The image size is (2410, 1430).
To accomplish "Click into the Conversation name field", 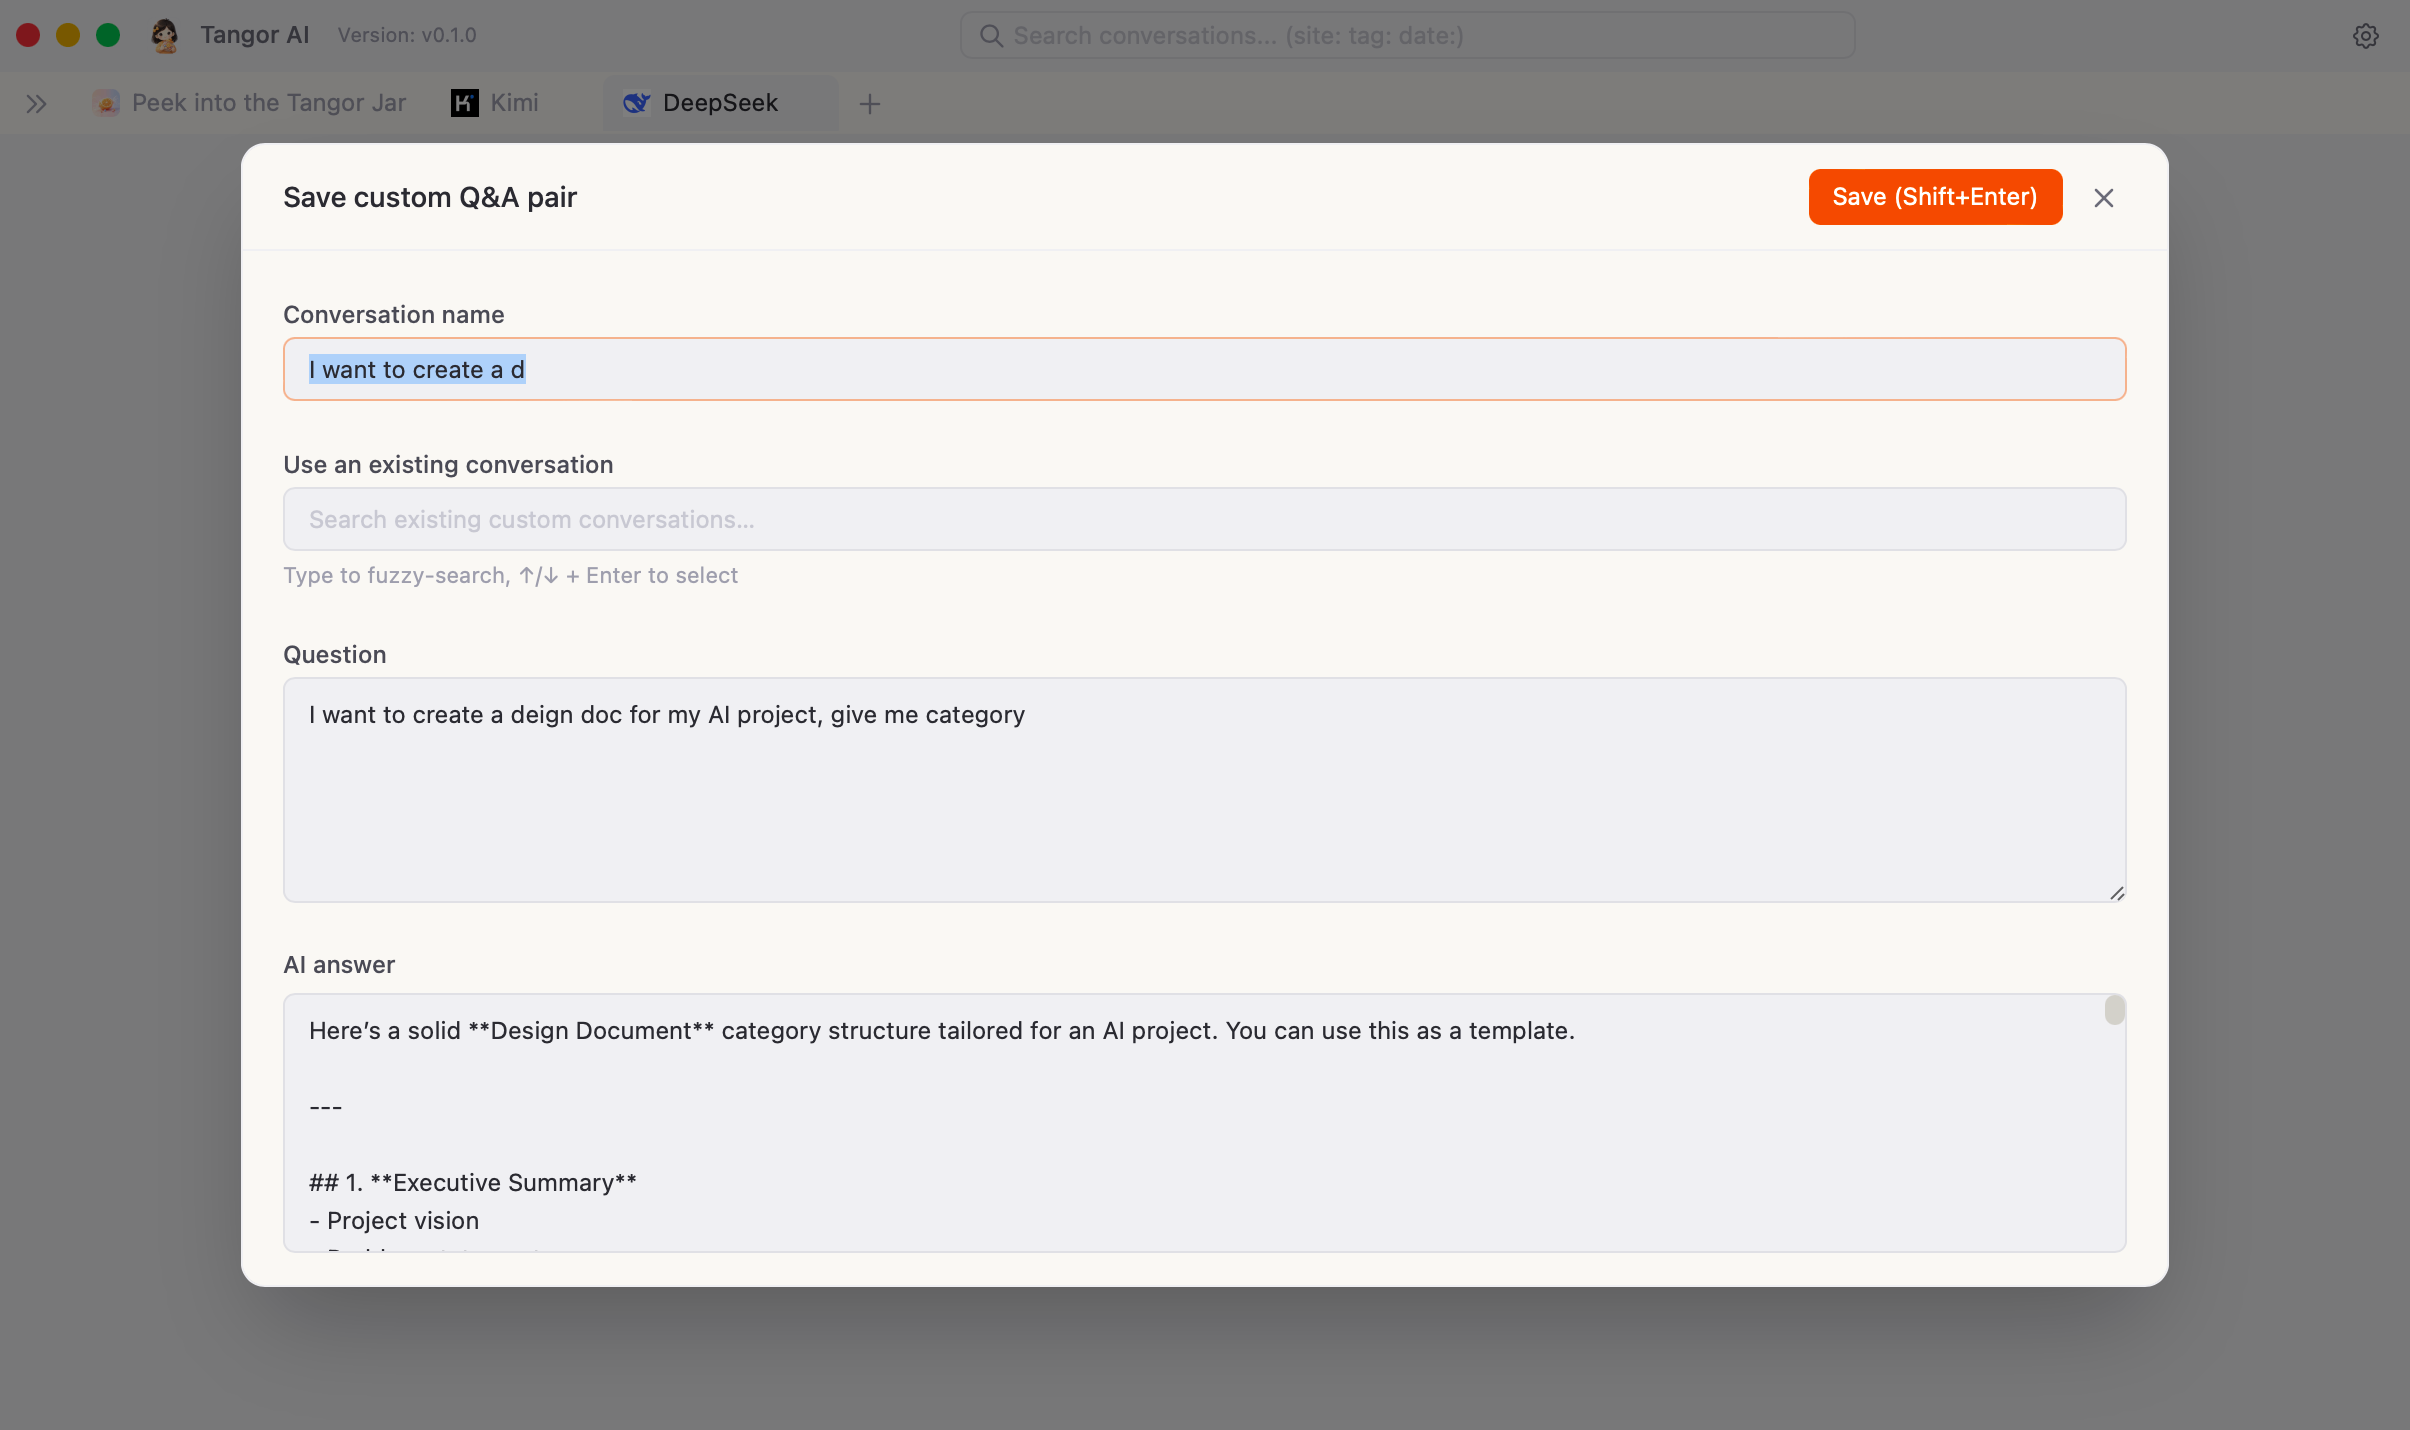I will [x=1204, y=369].
